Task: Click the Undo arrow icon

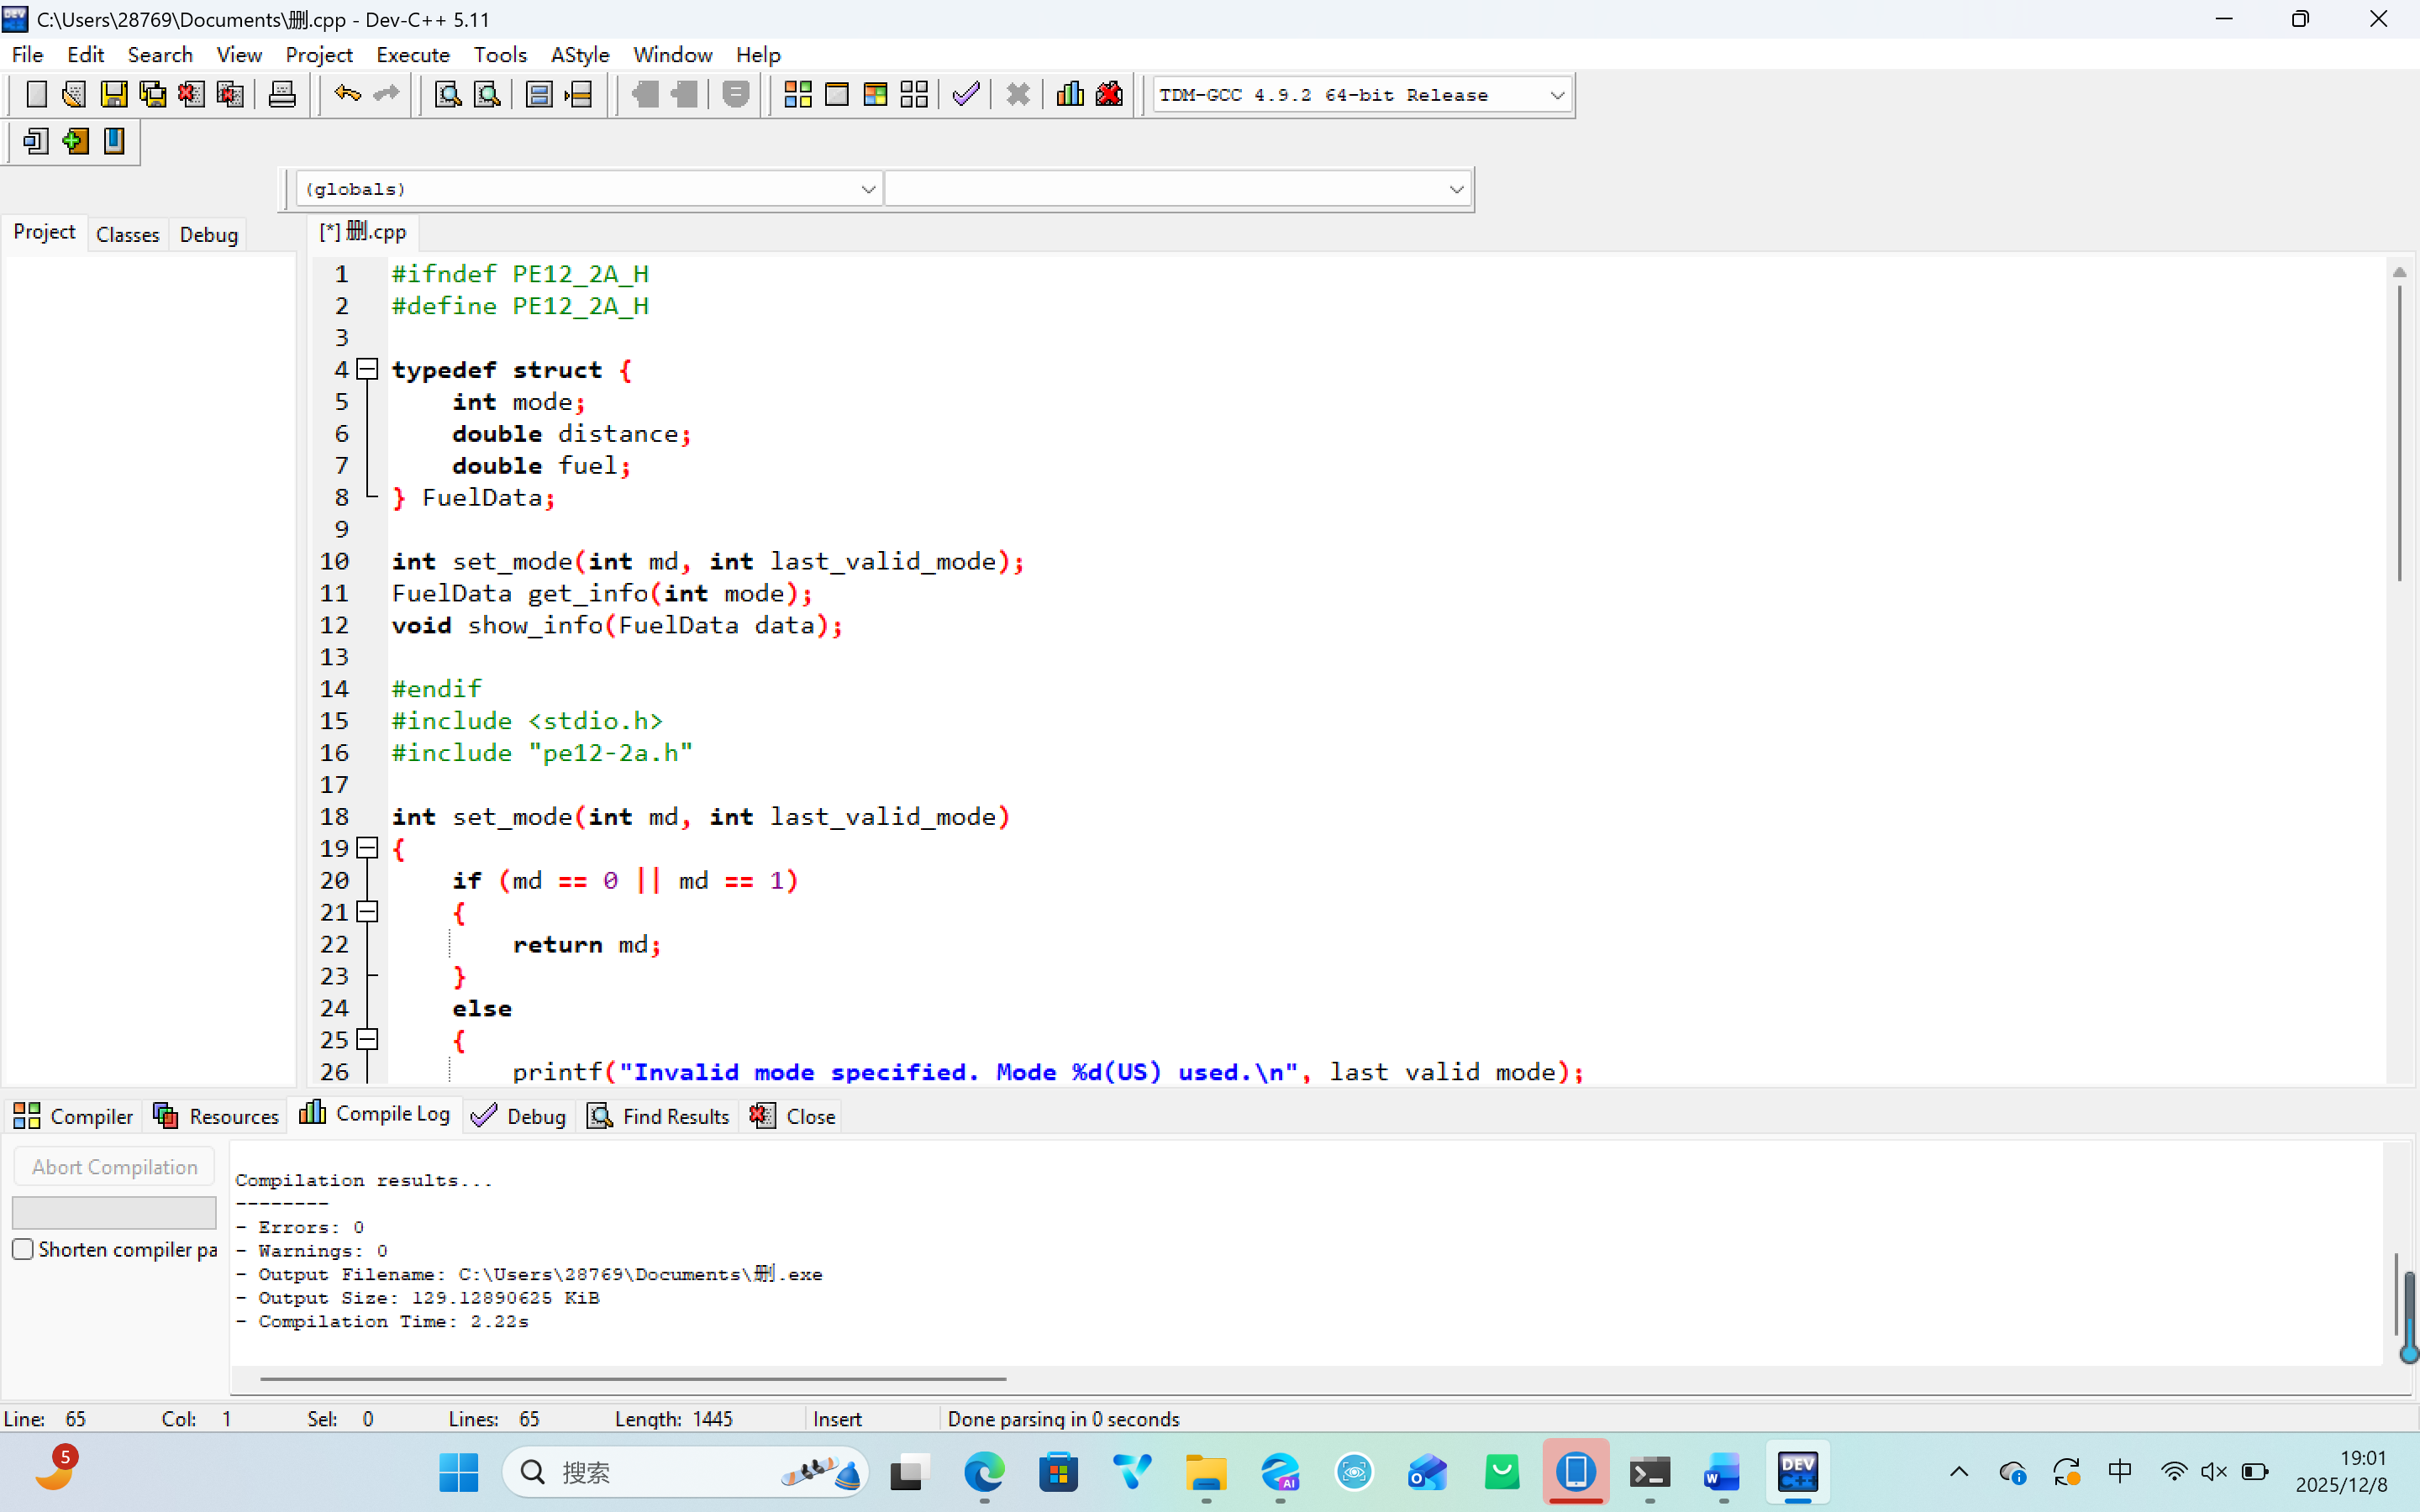Action: coord(347,95)
